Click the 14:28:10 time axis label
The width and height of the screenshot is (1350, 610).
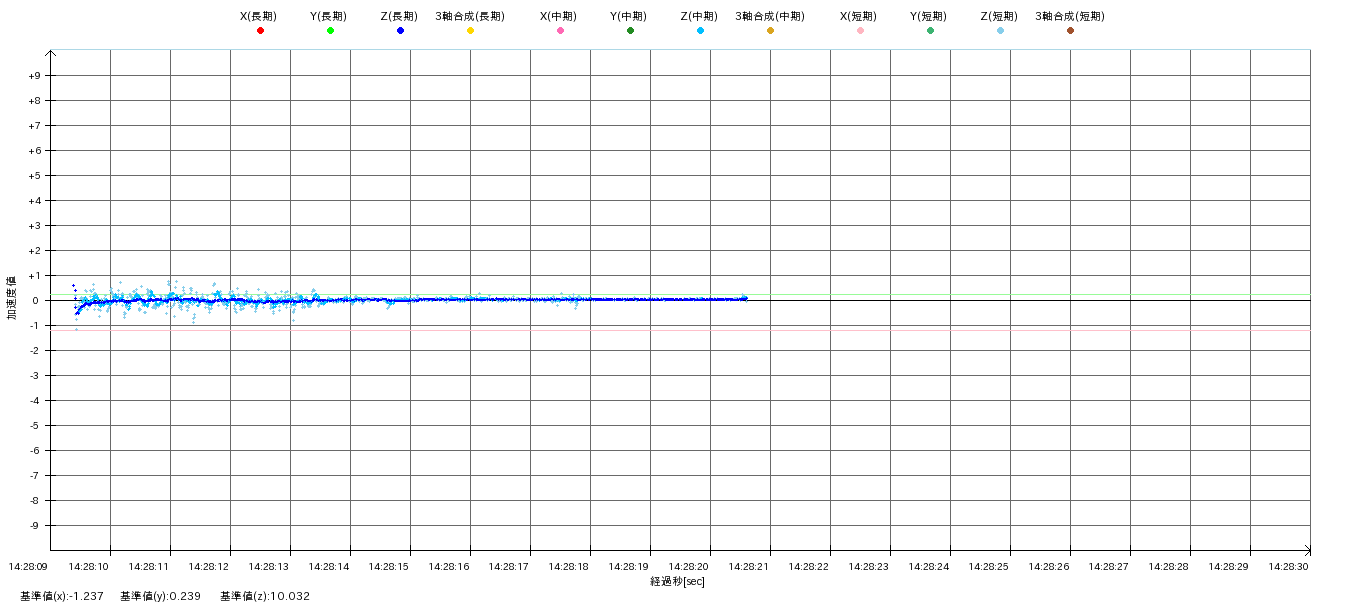pos(89,566)
